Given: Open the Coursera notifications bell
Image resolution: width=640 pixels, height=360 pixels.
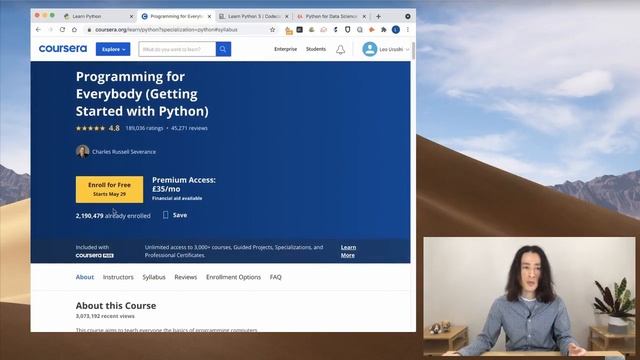Looking at the screenshot, I should pyautogui.click(x=340, y=49).
